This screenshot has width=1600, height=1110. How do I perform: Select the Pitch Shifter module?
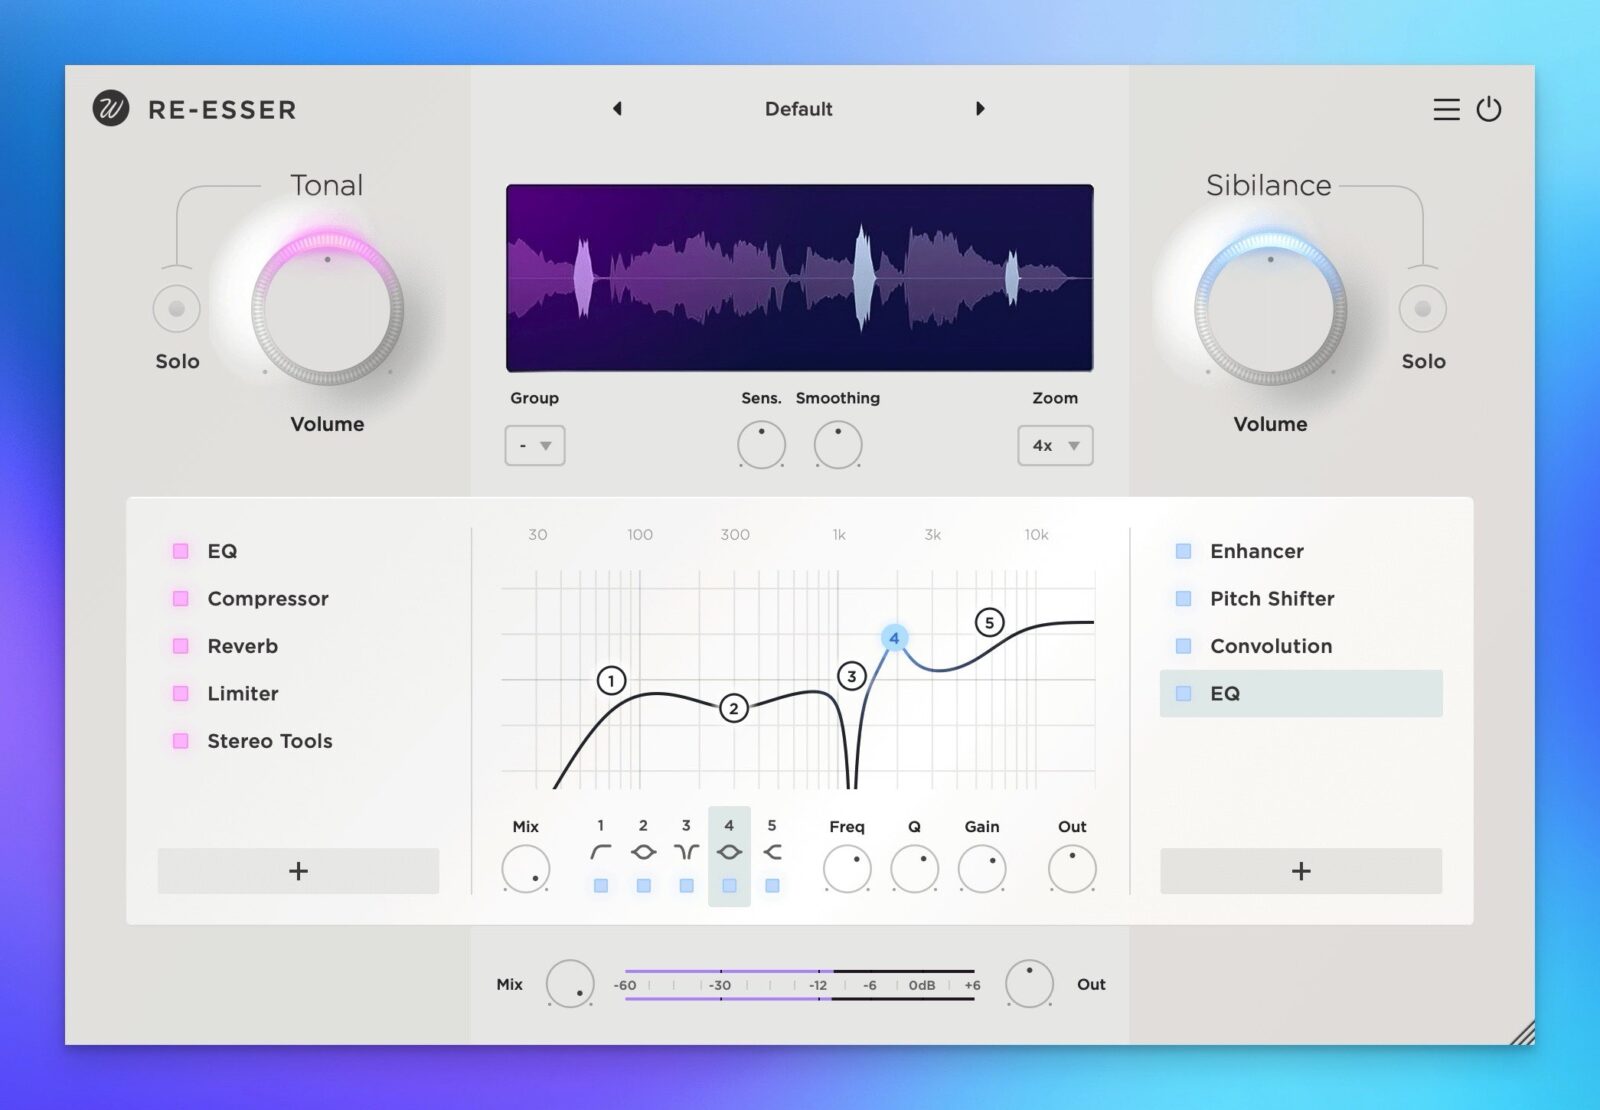[x=1271, y=599]
